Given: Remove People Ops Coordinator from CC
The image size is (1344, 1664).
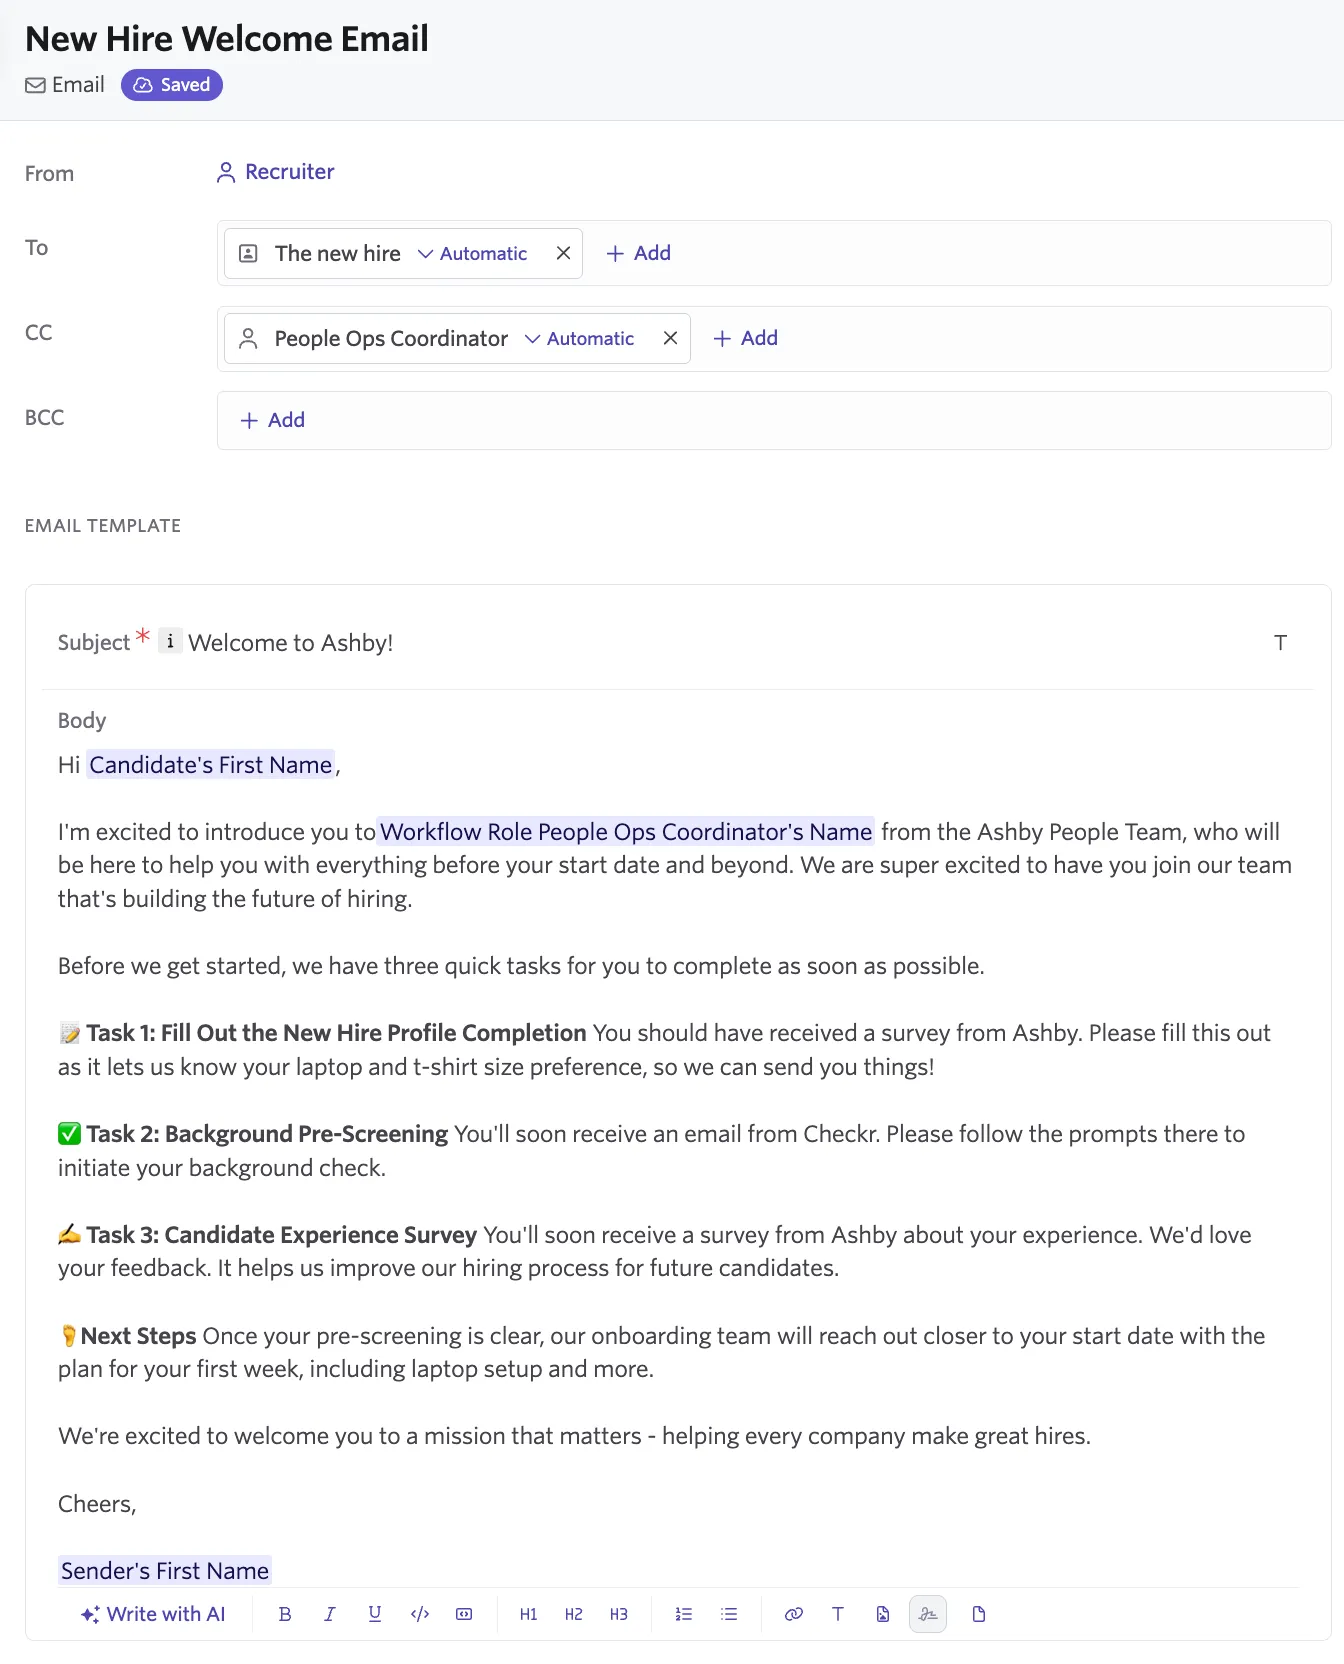Looking at the screenshot, I should pos(671,338).
